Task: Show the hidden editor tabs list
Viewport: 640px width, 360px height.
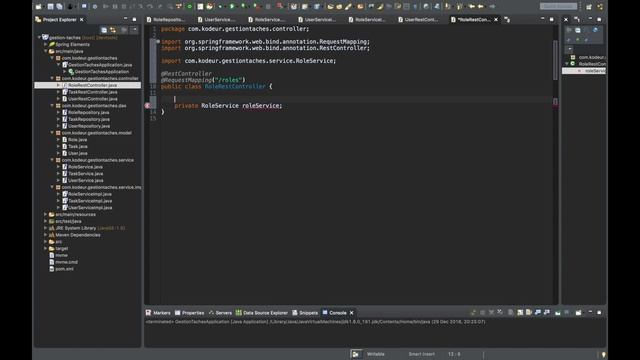Action: tap(507, 20)
